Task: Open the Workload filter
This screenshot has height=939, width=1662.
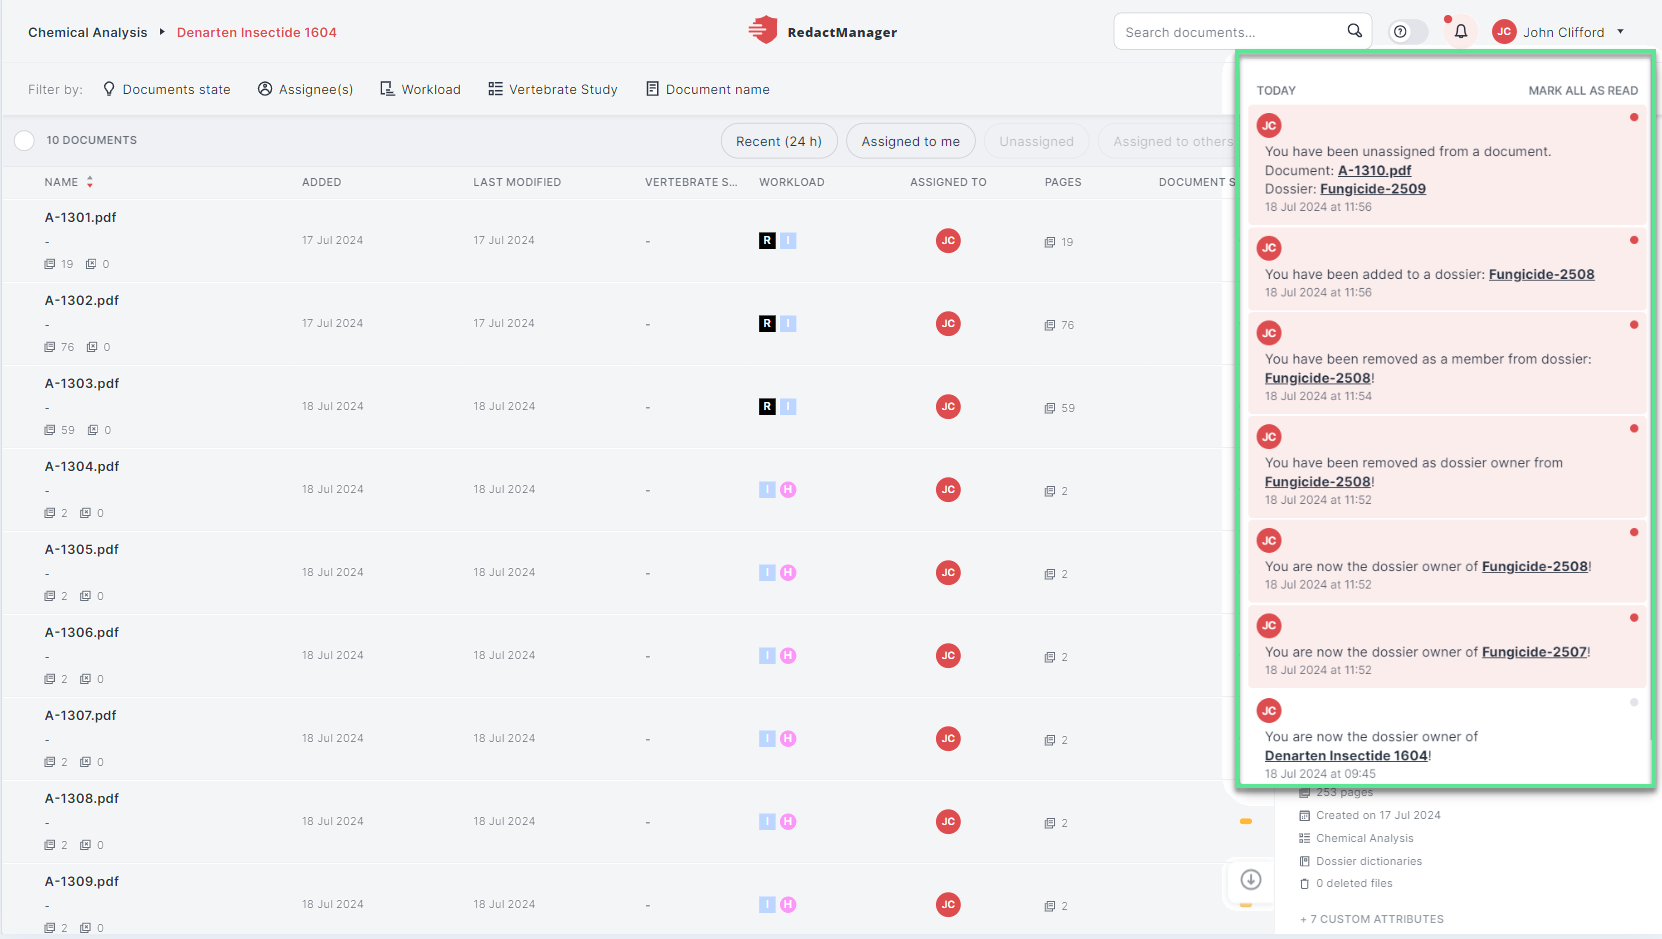Action: pyautogui.click(x=420, y=89)
